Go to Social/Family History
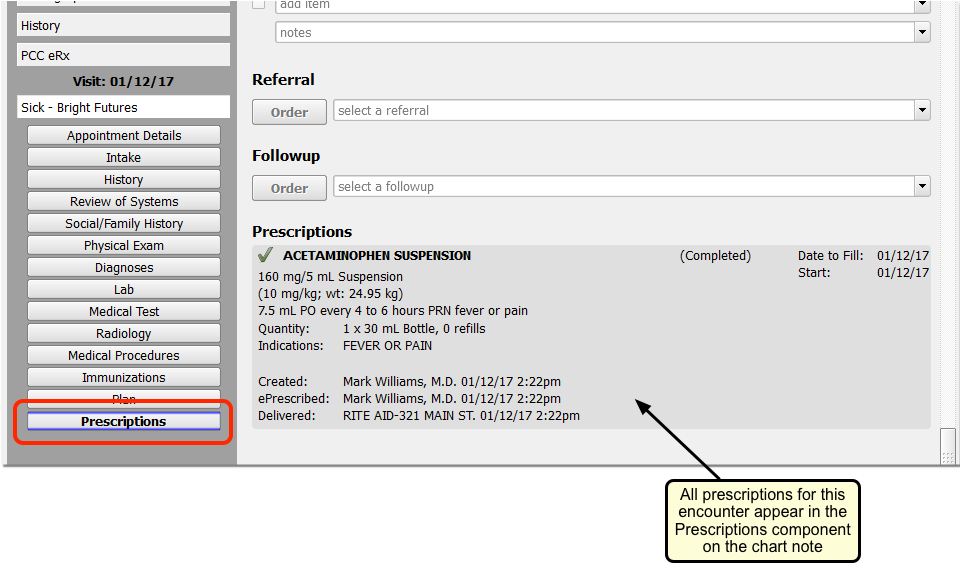 click(124, 224)
